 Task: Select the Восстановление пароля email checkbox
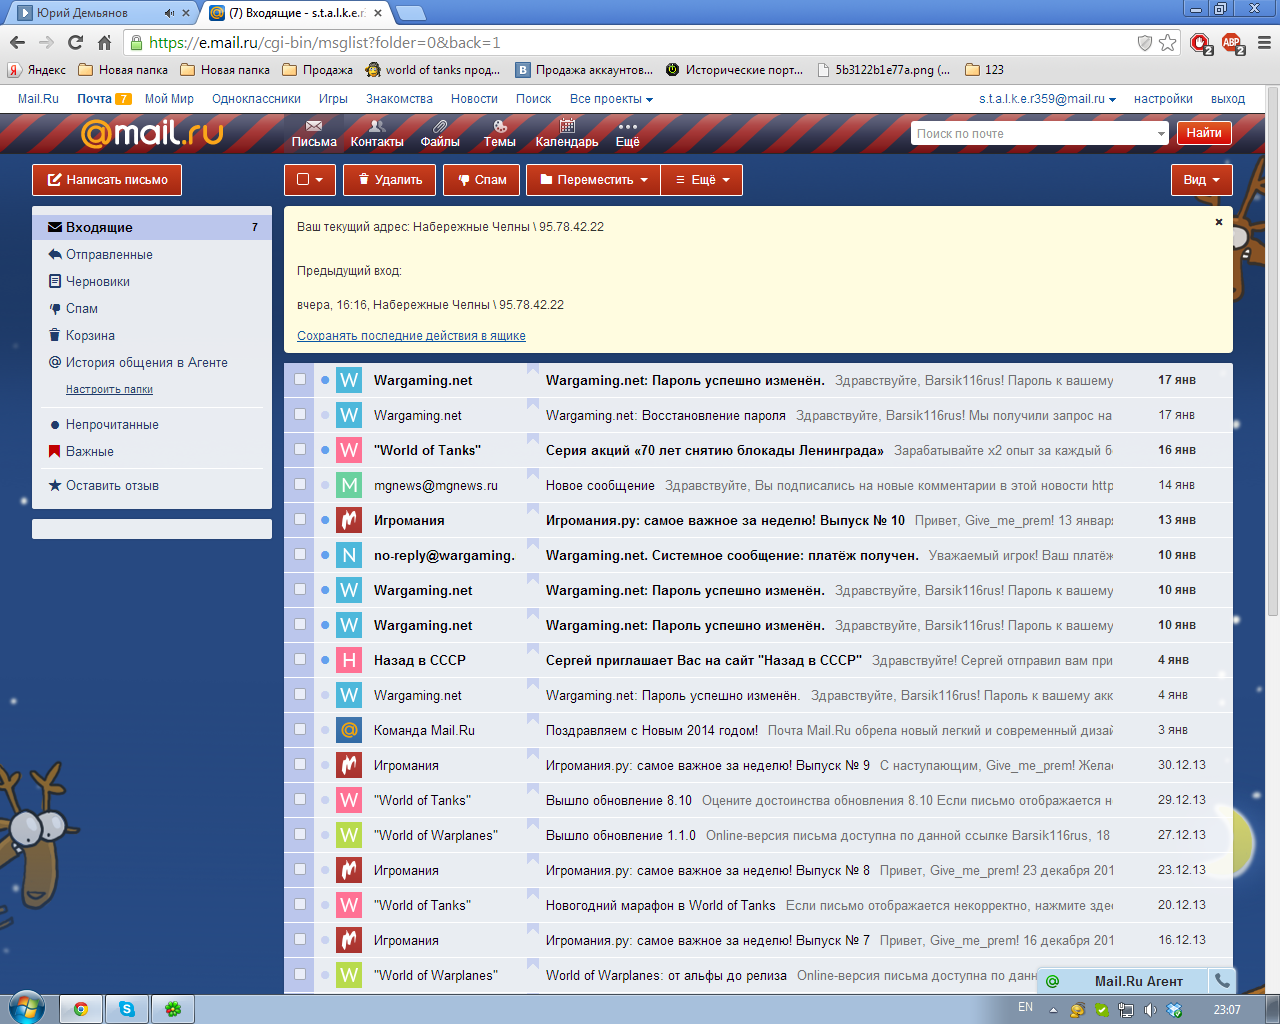pos(300,414)
